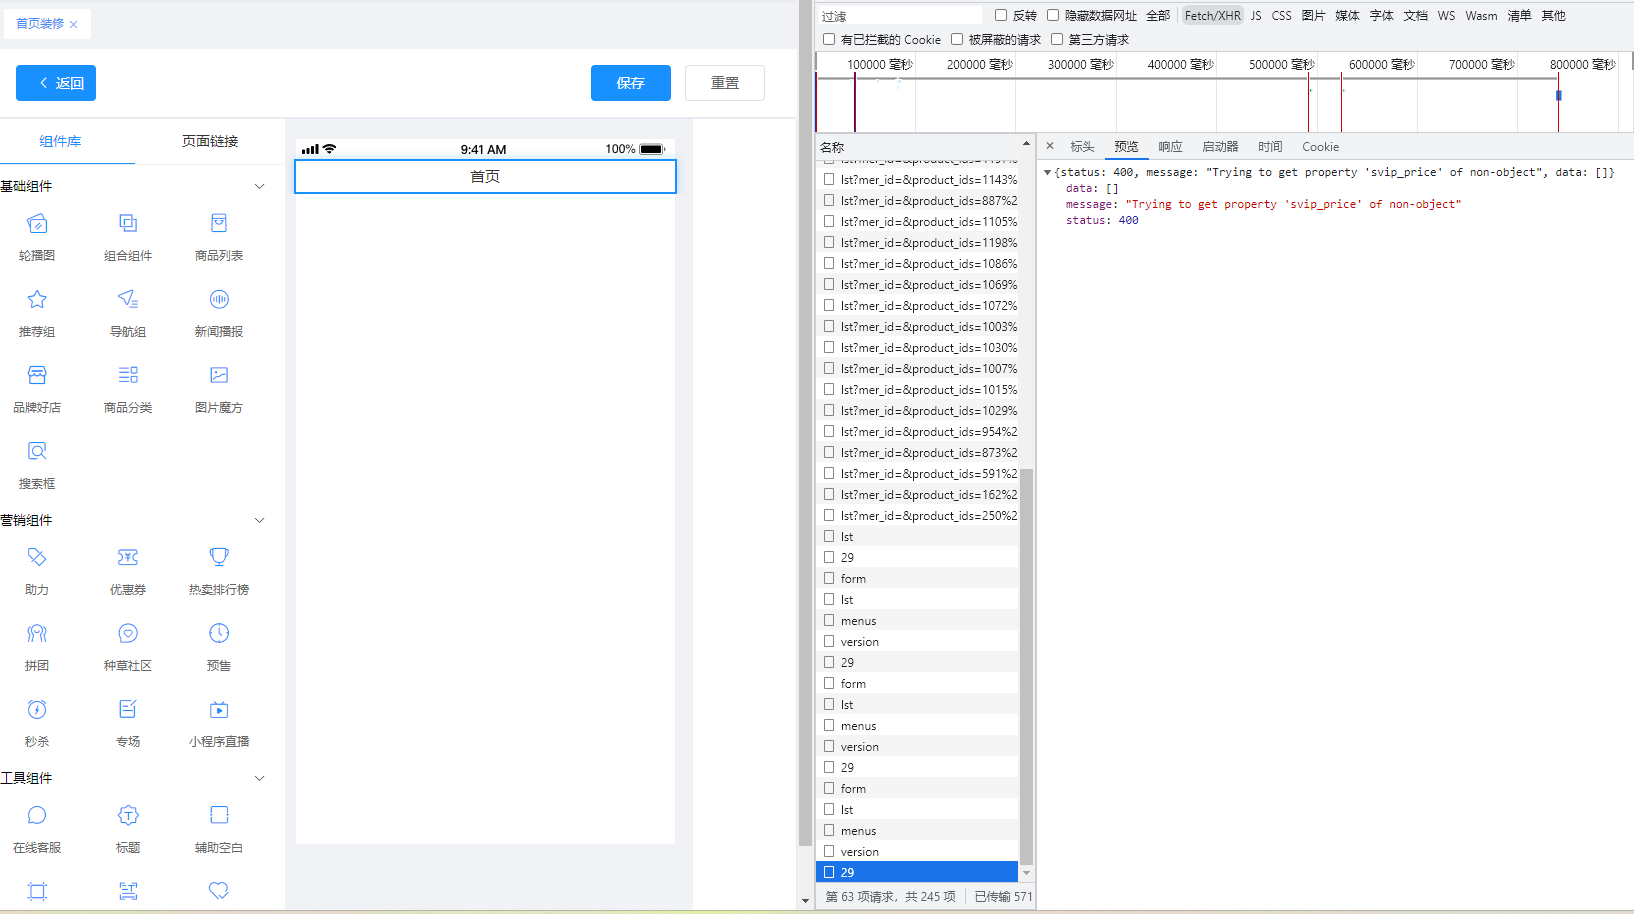Viewport: 1634px width, 914px height.
Task: Add the 小程序直播 live stream component
Action: point(219,723)
